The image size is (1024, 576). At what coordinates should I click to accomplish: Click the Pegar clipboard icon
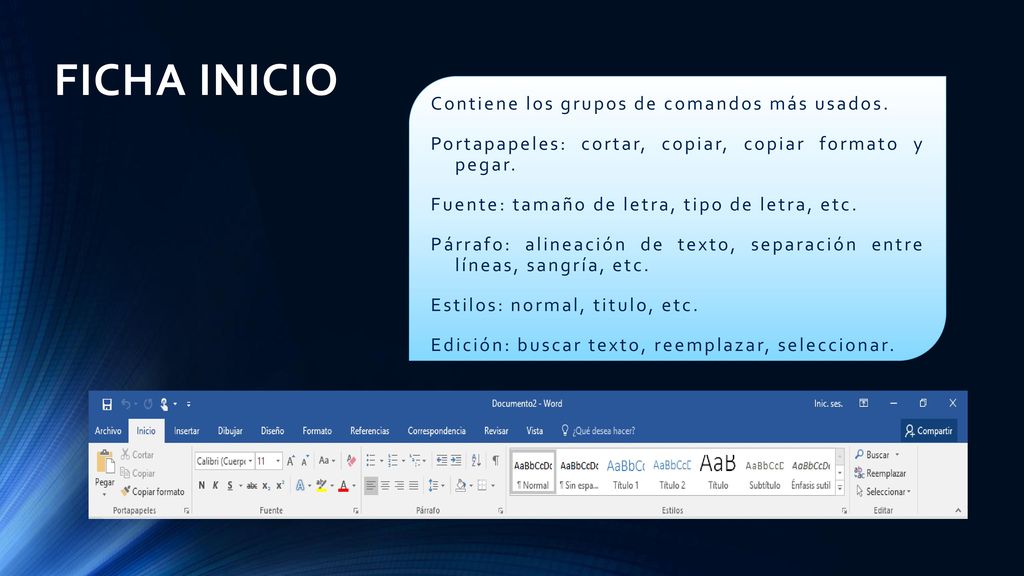tap(104, 461)
